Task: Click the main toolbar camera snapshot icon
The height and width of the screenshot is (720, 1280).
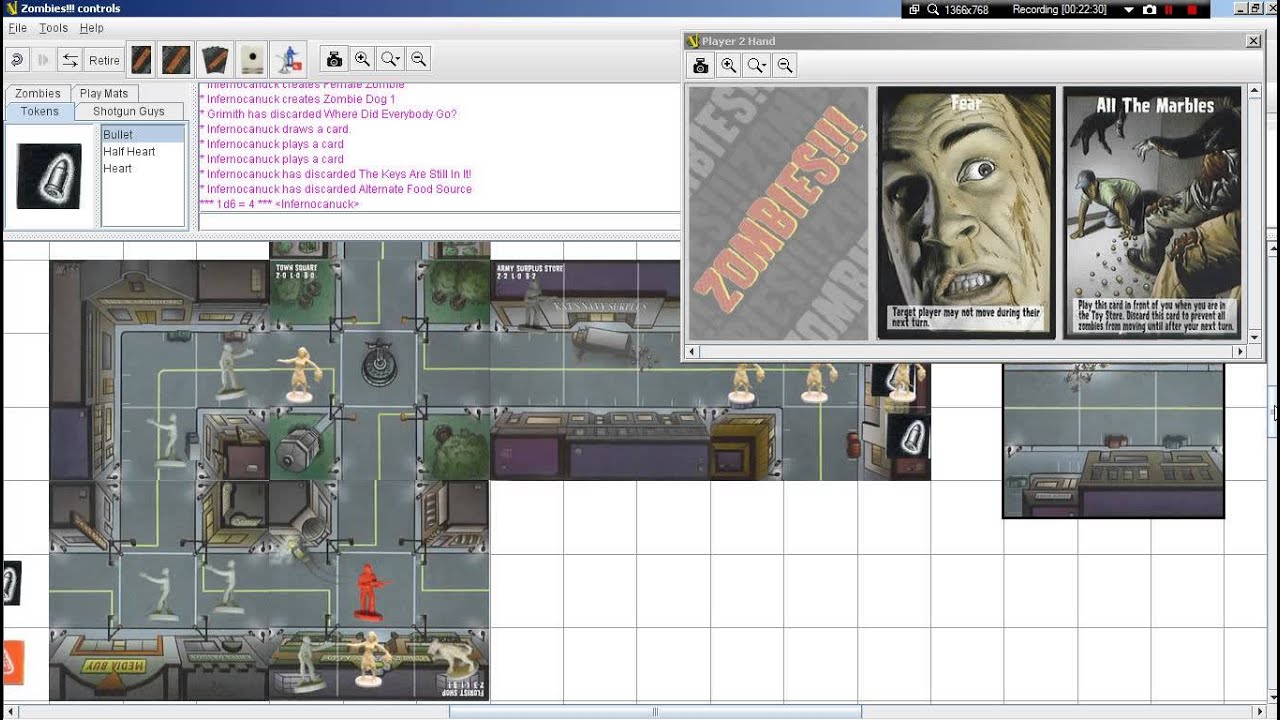Action: point(335,60)
